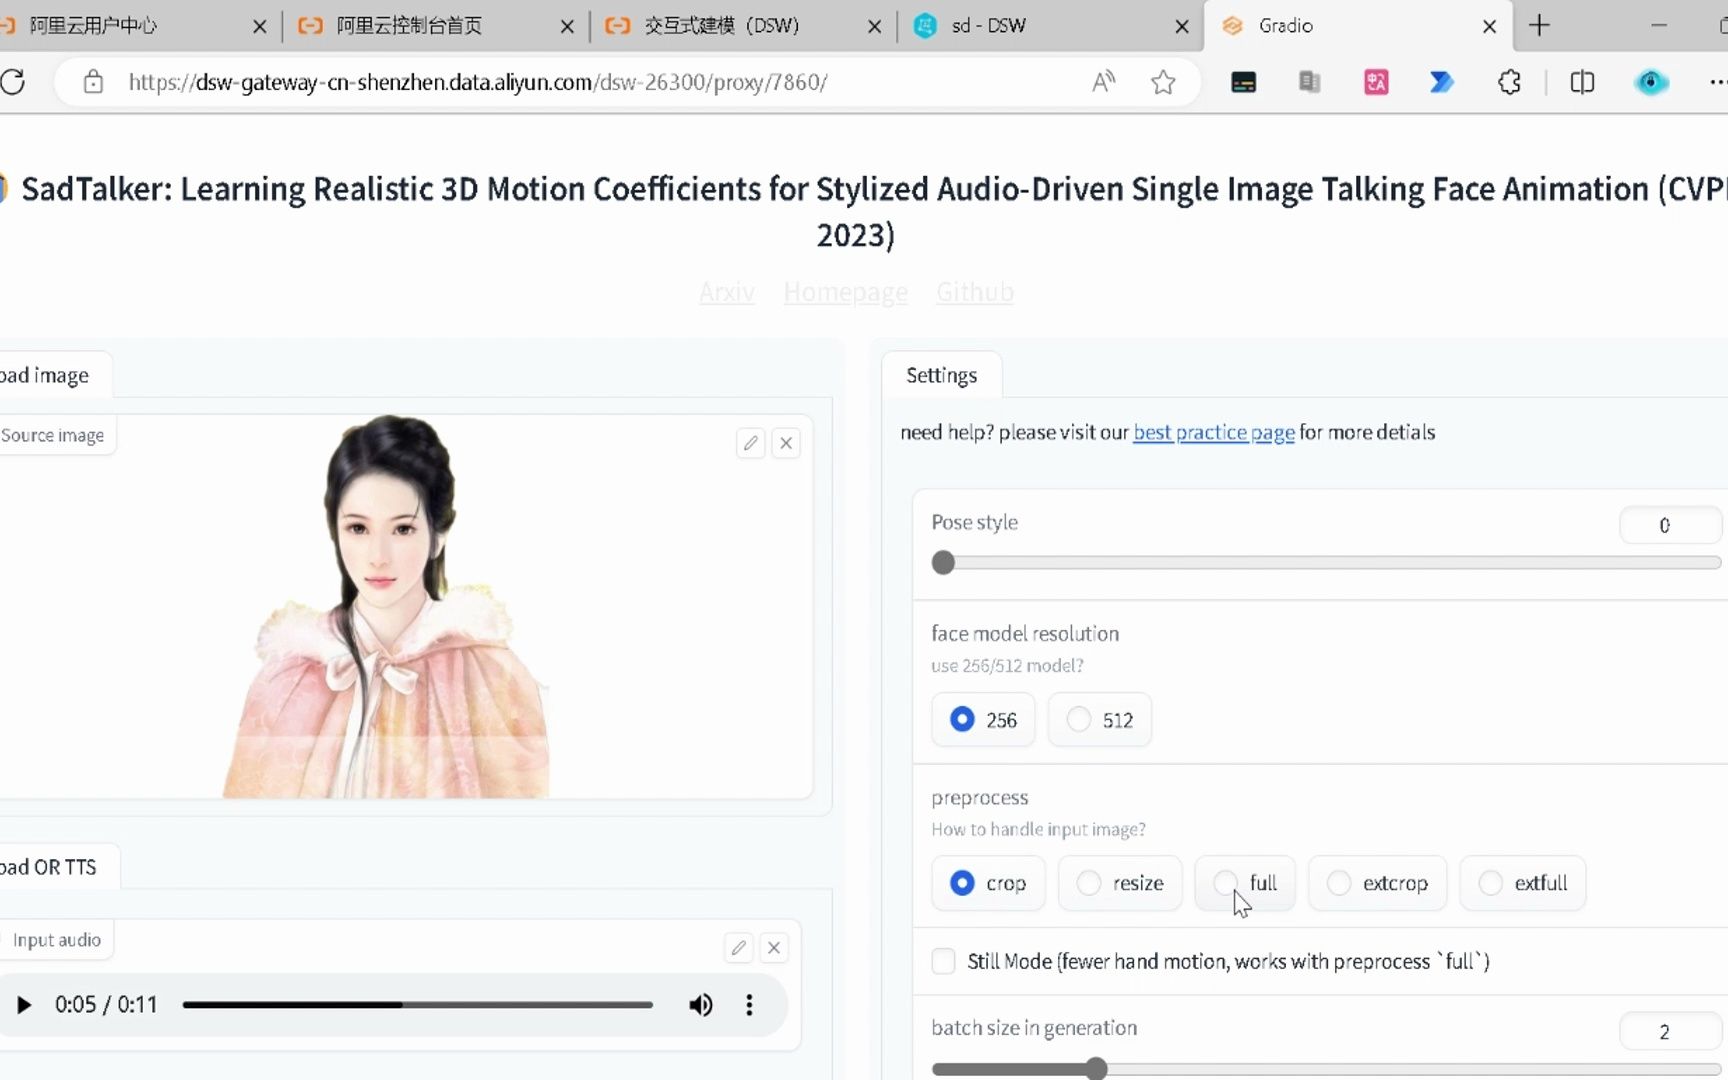Open the Read aloud icon in the address bar

point(1103,82)
